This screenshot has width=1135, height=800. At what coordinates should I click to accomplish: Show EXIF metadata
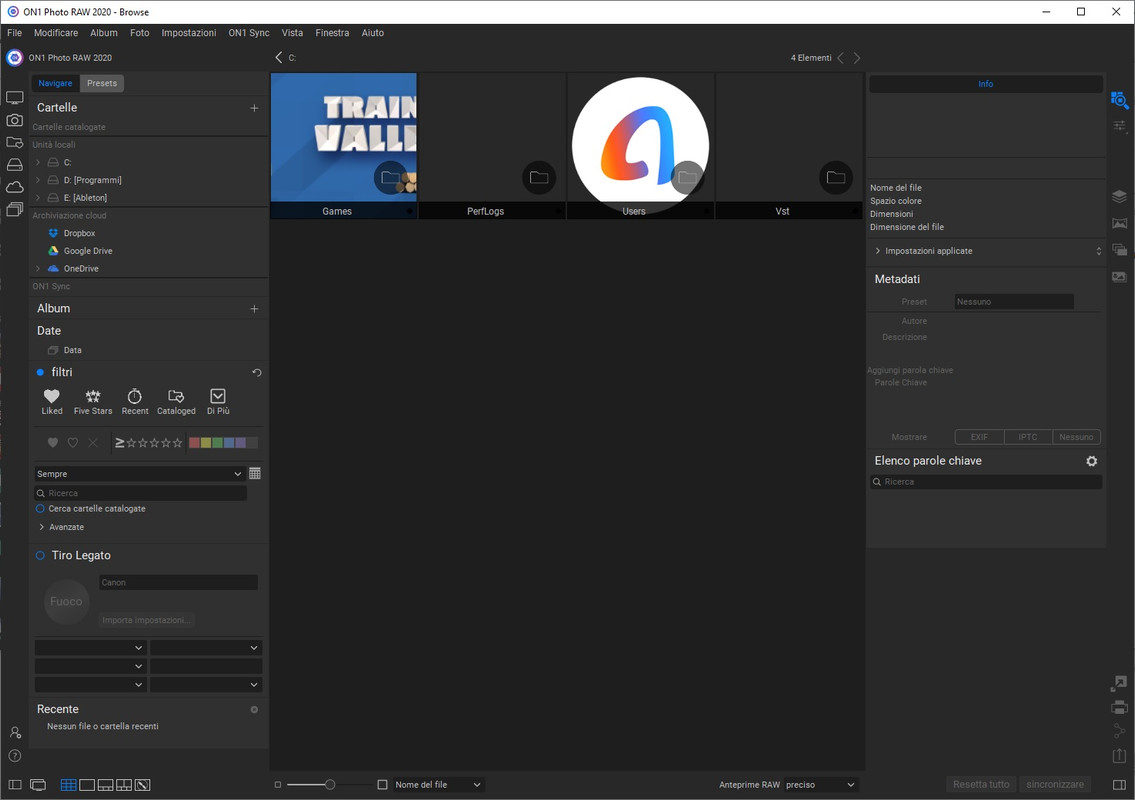point(979,437)
